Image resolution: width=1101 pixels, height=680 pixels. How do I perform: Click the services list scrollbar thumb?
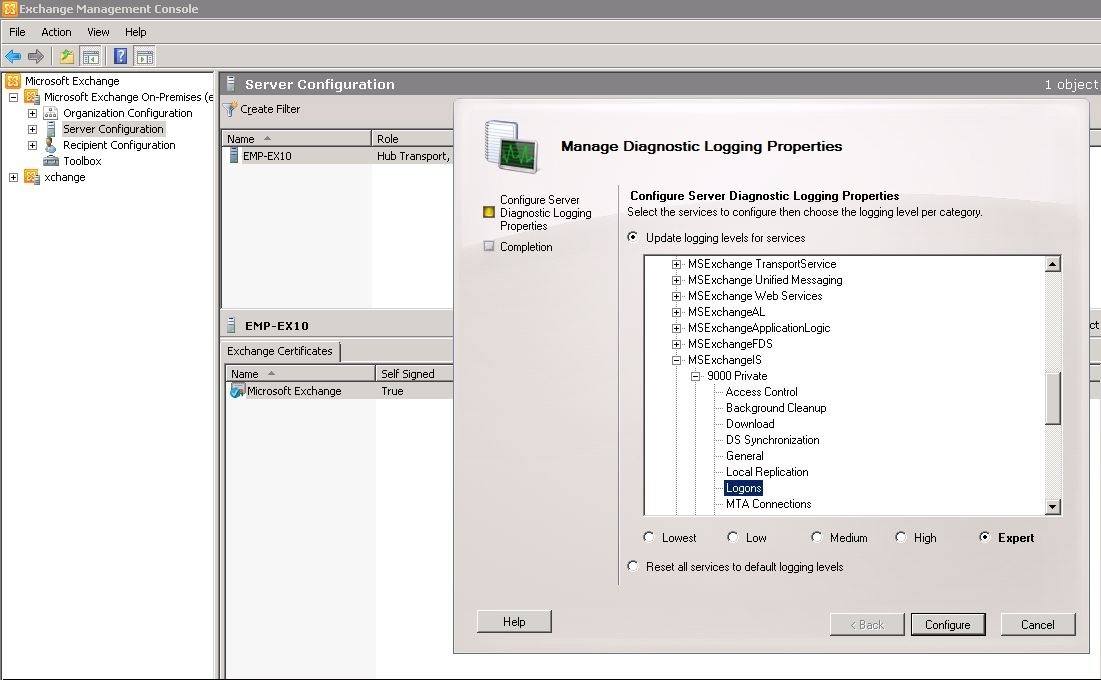[x=1052, y=398]
